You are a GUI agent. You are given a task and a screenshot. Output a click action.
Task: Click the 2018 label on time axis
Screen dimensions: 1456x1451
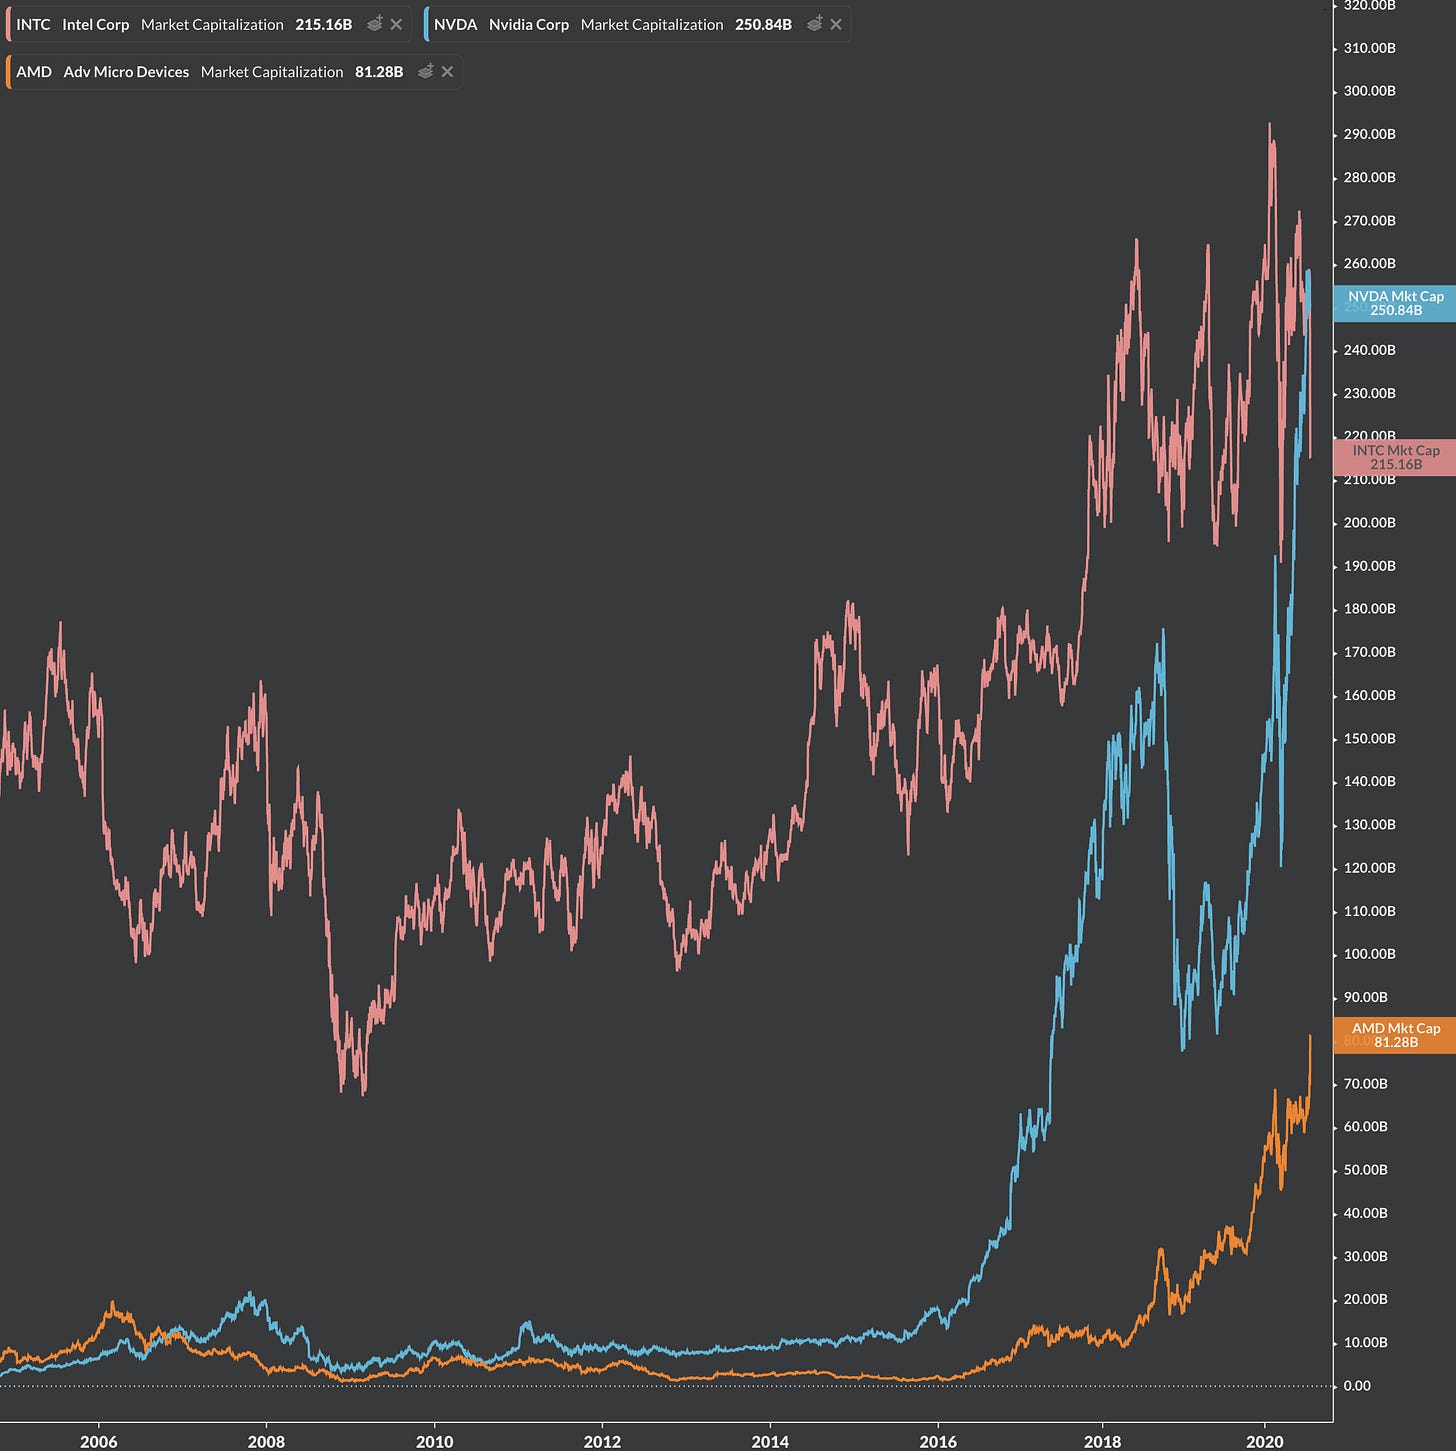[x=1102, y=1441]
